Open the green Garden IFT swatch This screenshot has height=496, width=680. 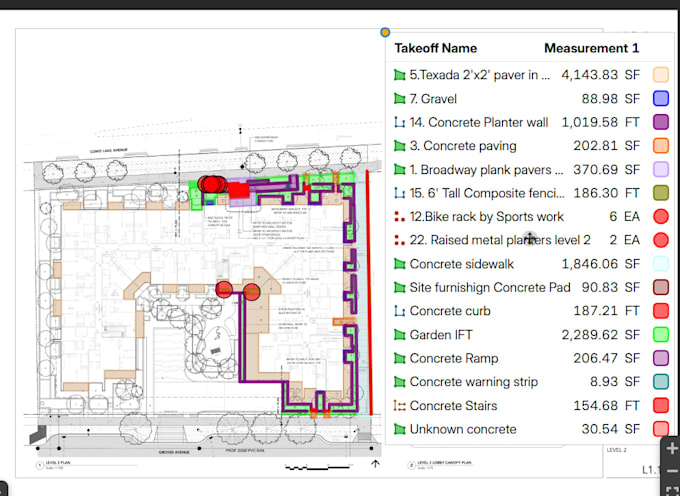[x=661, y=335]
